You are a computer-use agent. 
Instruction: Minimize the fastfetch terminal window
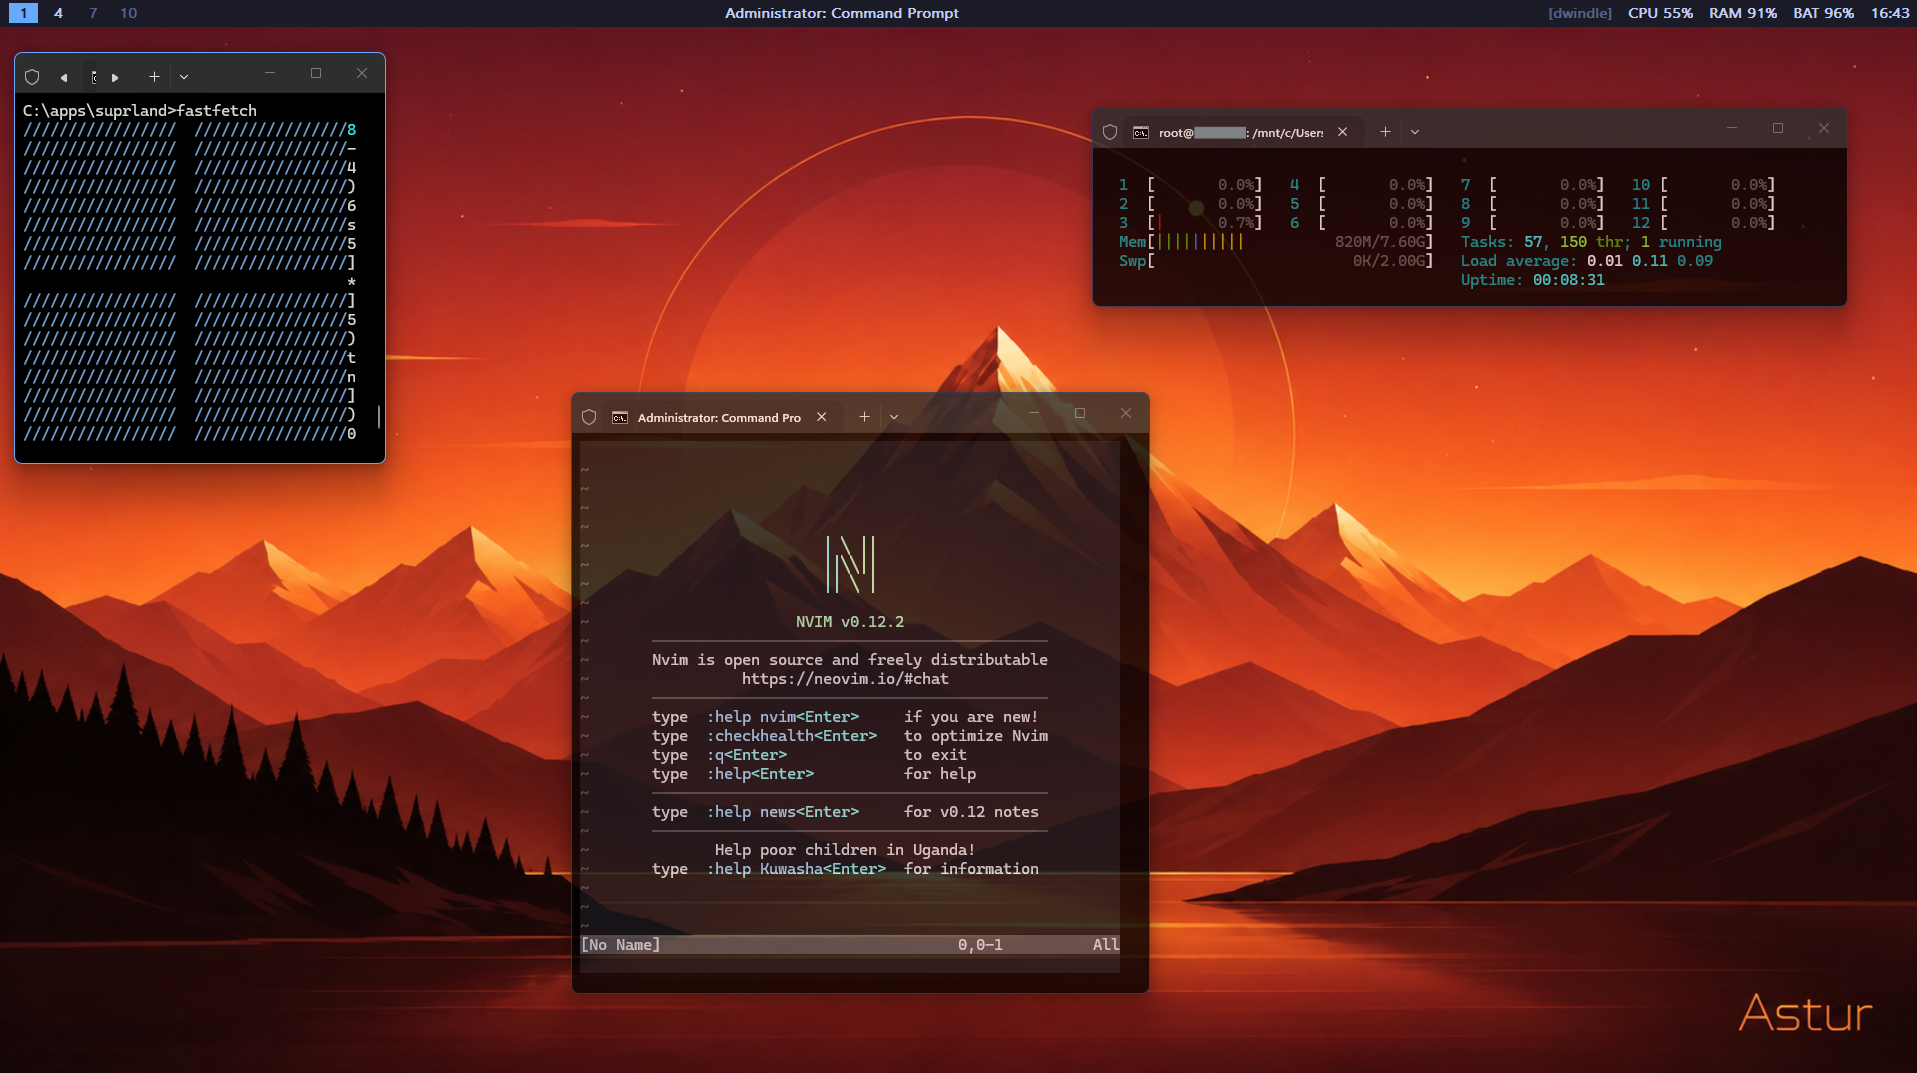click(270, 73)
